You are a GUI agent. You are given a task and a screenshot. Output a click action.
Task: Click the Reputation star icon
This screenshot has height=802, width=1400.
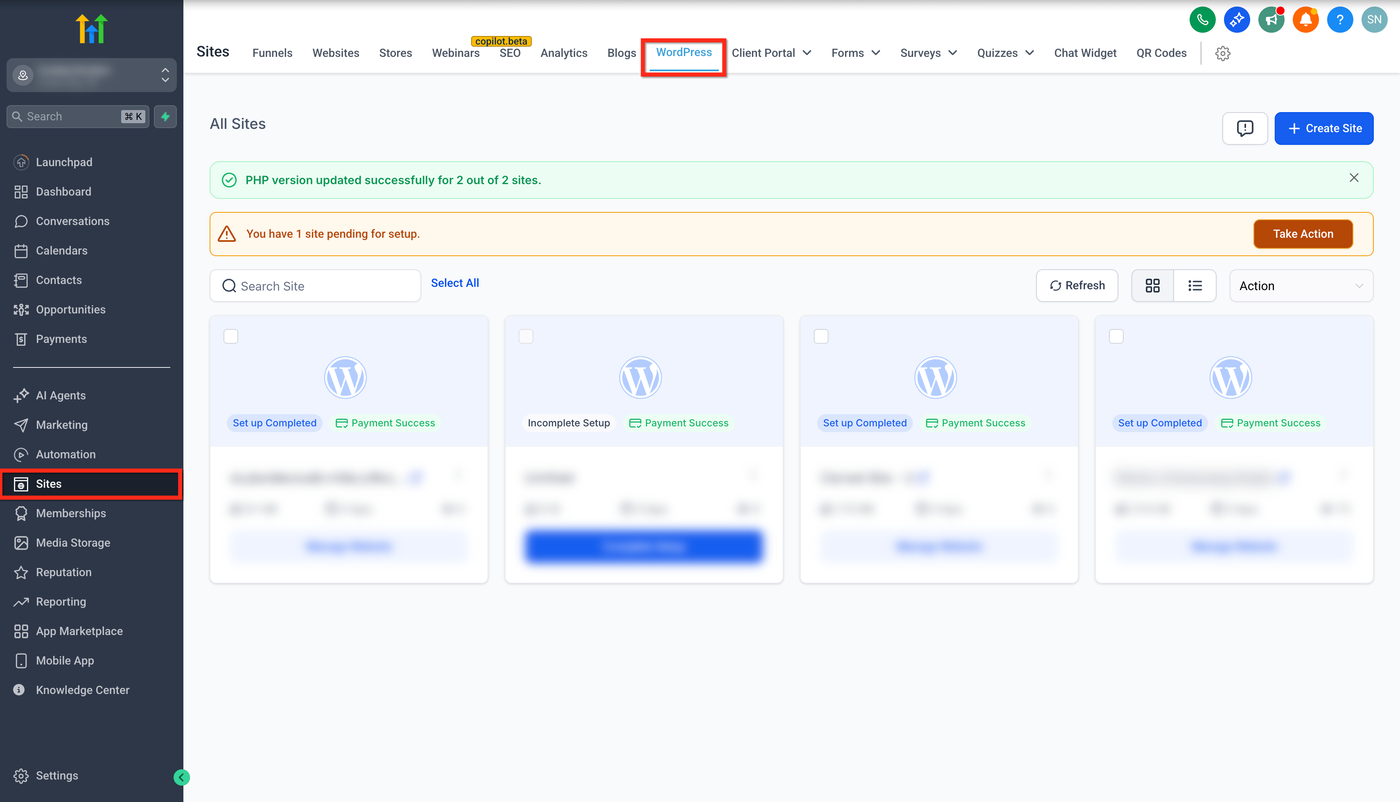pos(21,572)
